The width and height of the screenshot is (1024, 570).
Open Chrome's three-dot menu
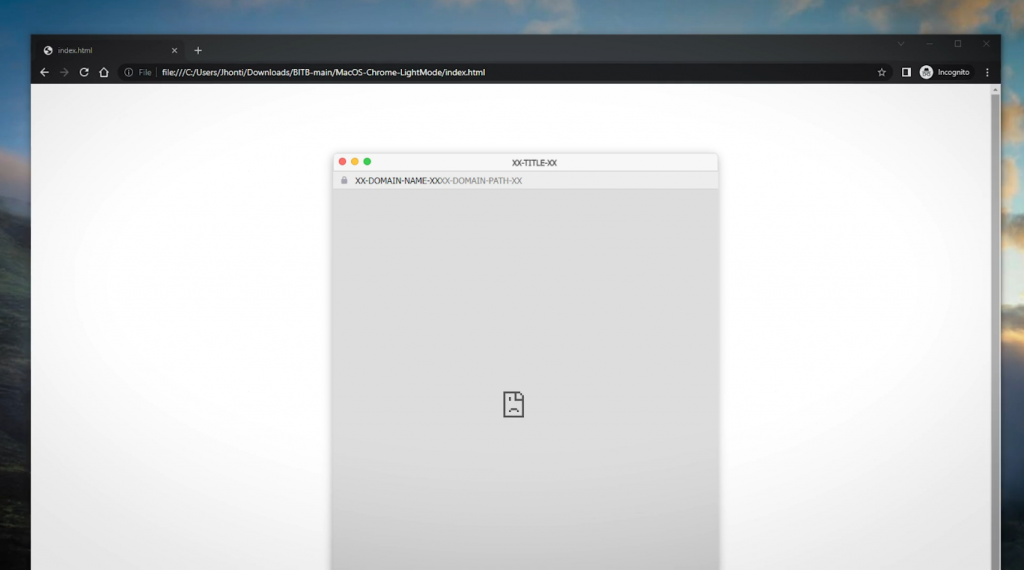click(987, 72)
